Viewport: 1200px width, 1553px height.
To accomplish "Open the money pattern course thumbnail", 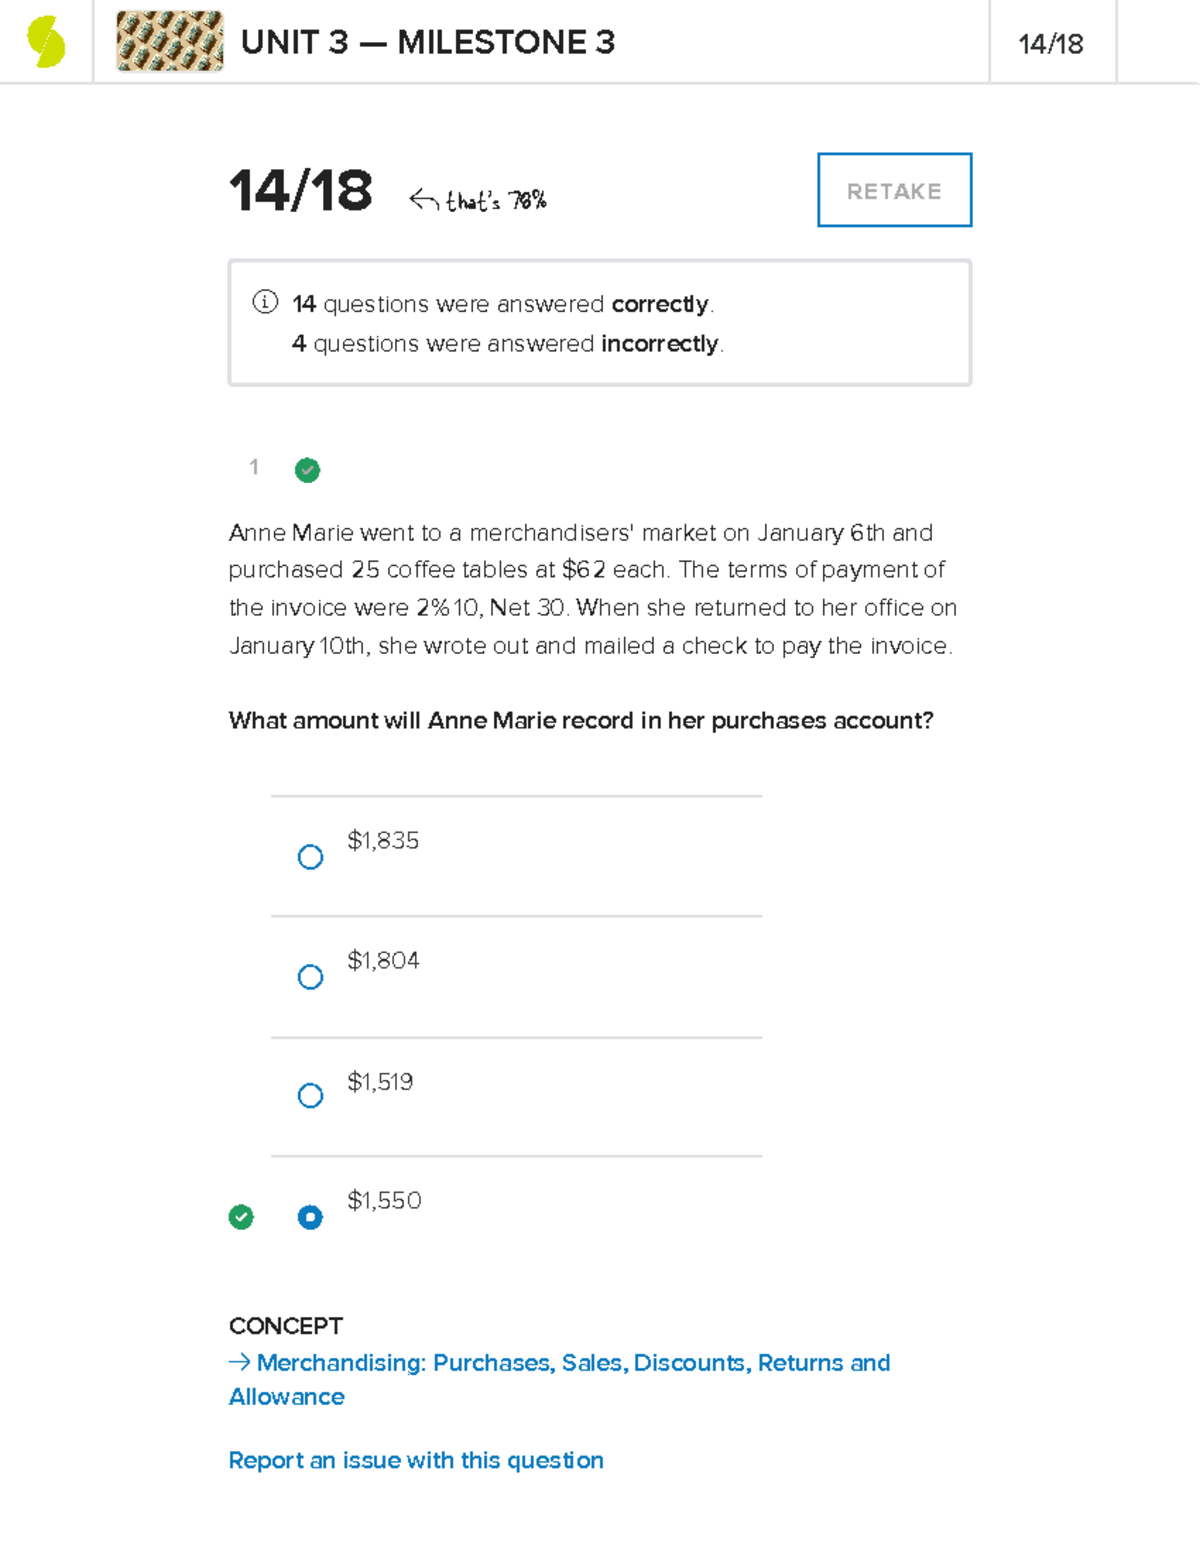I will tap(169, 42).
